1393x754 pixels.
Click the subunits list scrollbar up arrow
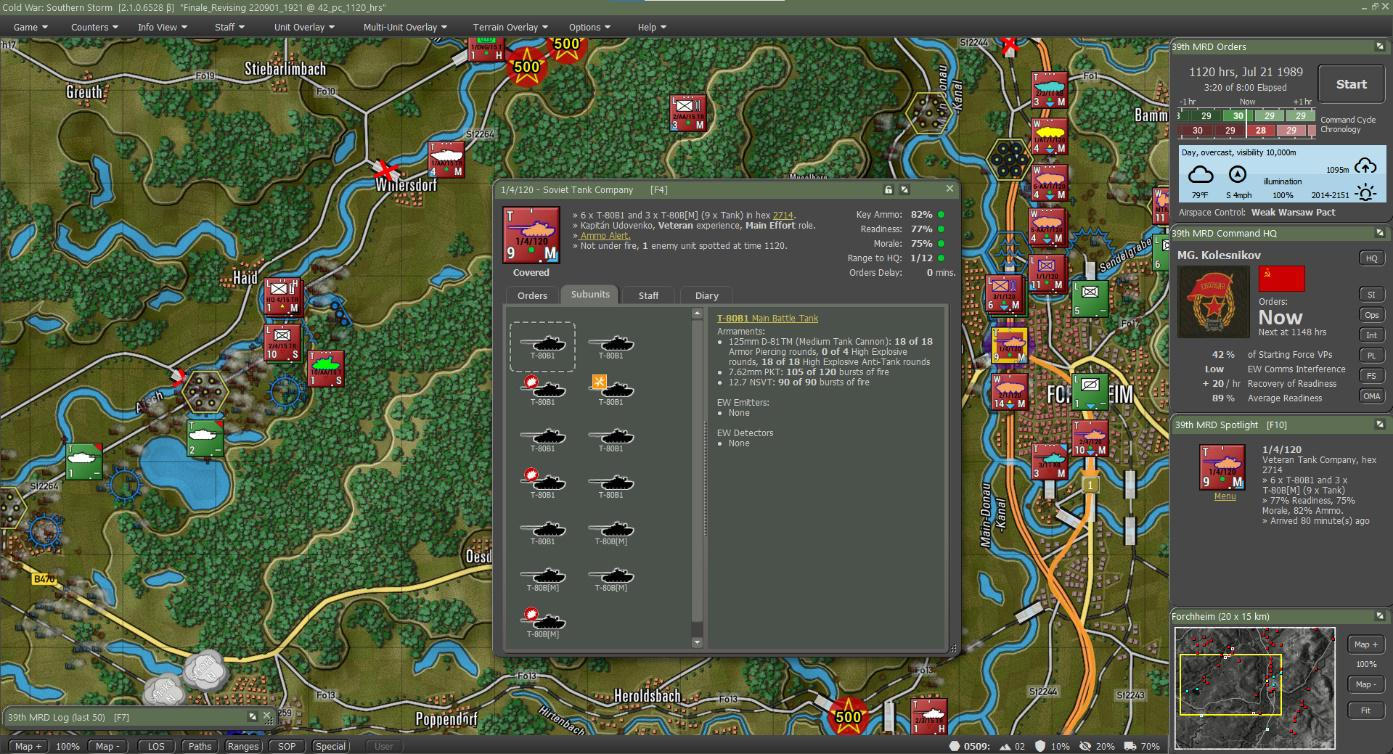698,314
